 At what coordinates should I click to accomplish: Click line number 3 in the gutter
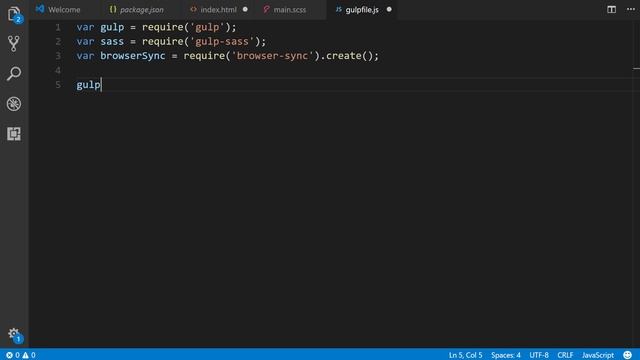(58, 56)
